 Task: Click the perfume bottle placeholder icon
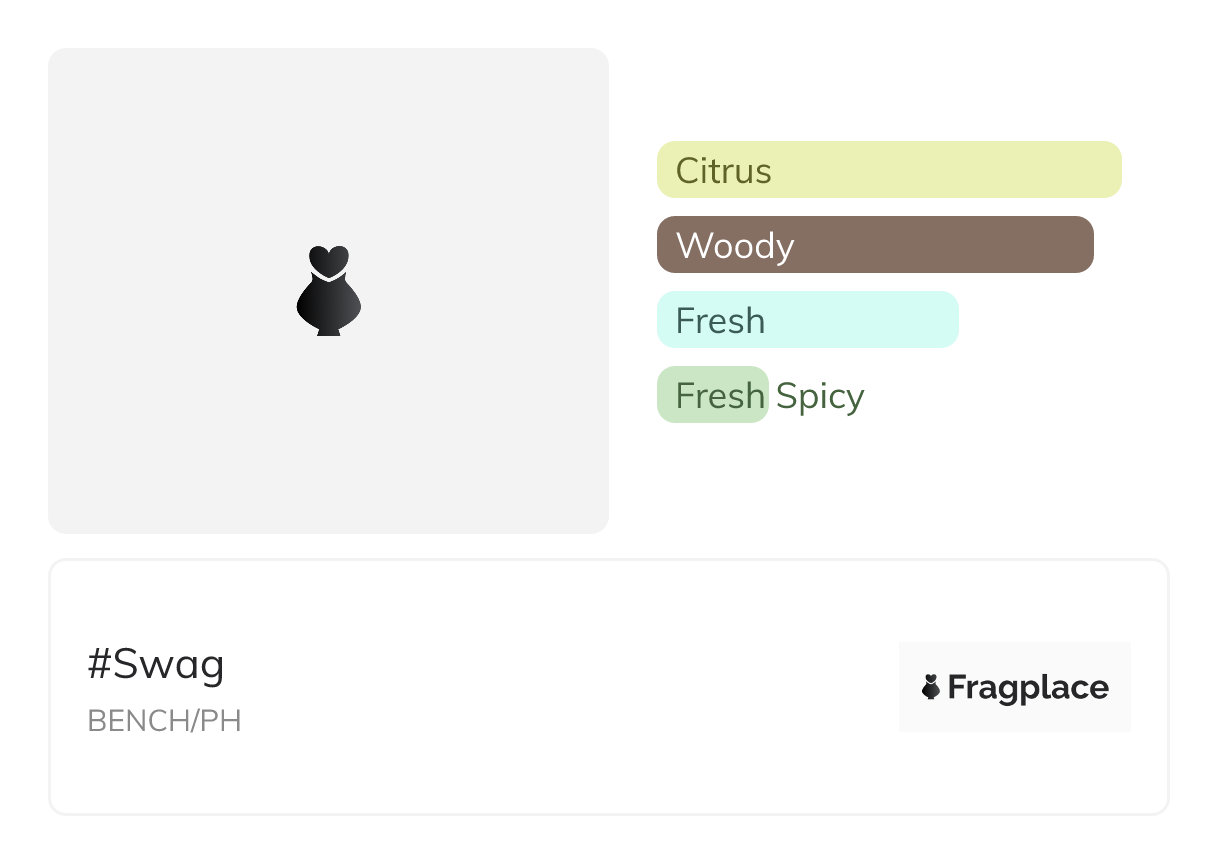click(x=328, y=291)
